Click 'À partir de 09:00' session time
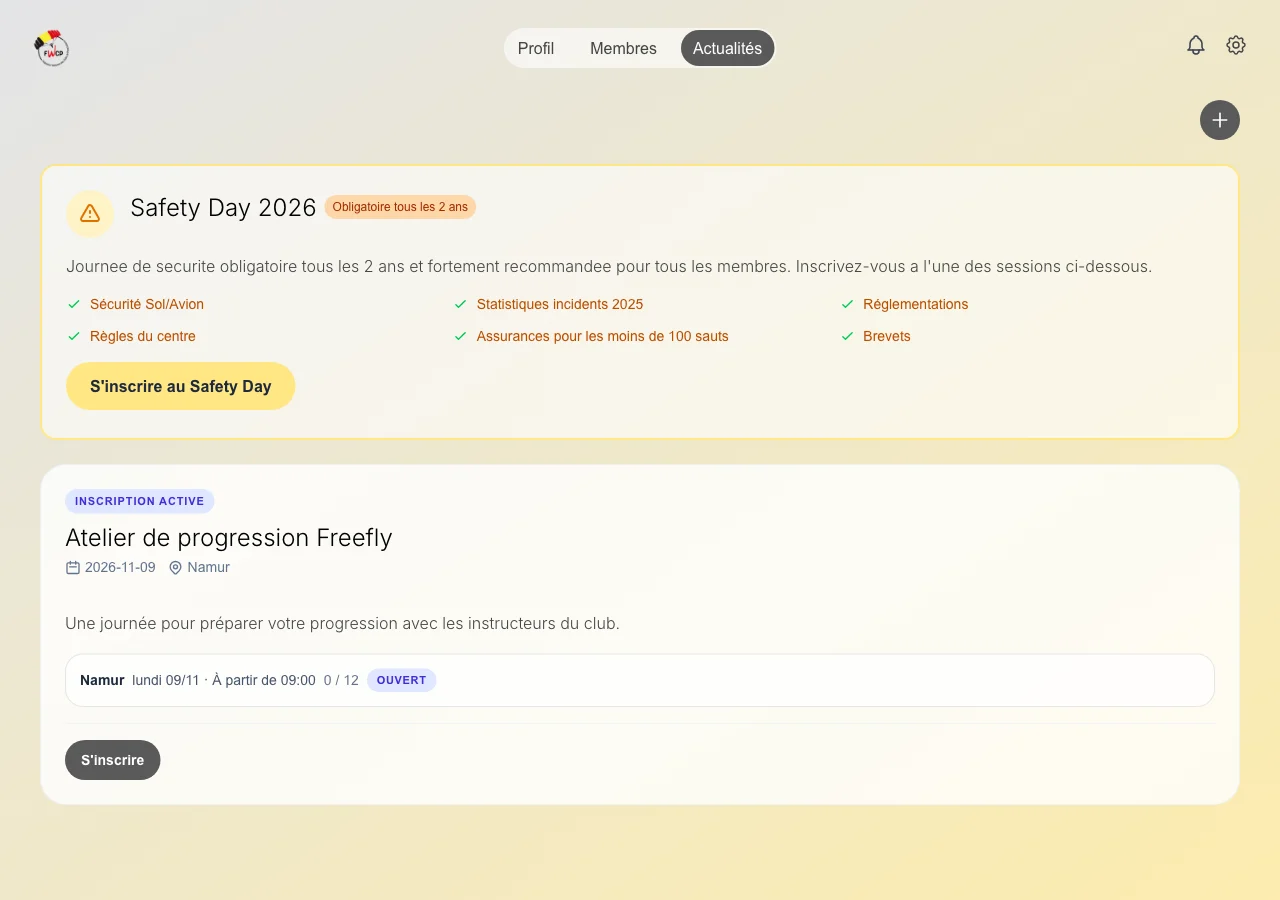This screenshot has height=900, width=1280. pos(264,680)
